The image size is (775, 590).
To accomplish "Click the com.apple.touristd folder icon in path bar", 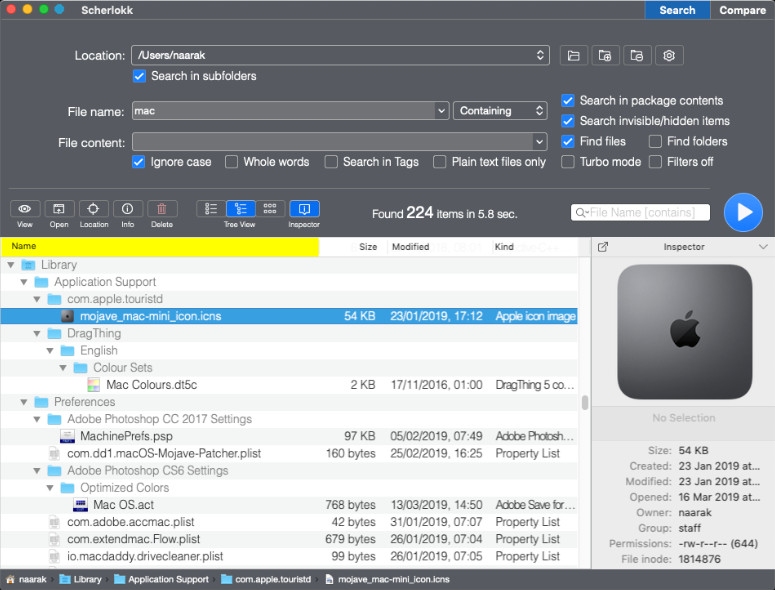I will (226, 580).
